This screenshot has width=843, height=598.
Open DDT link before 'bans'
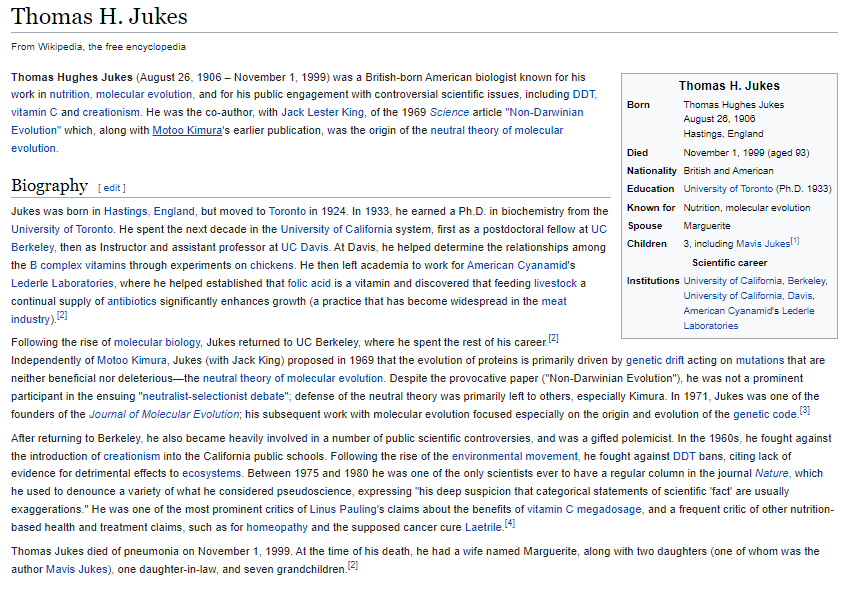point(684,457)
